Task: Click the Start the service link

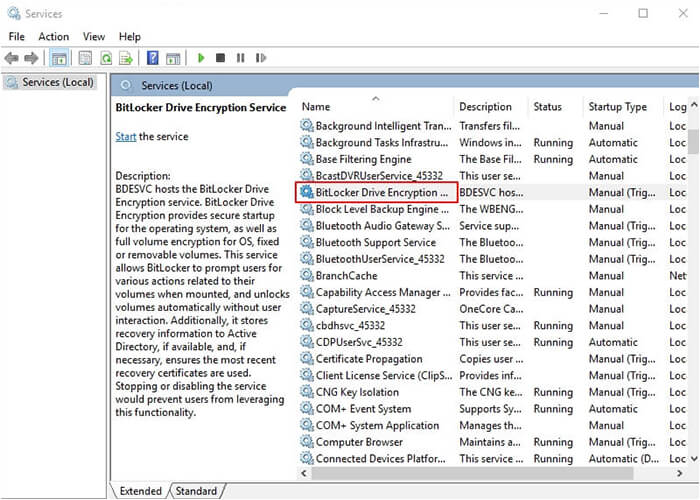Action: (125, 137)
